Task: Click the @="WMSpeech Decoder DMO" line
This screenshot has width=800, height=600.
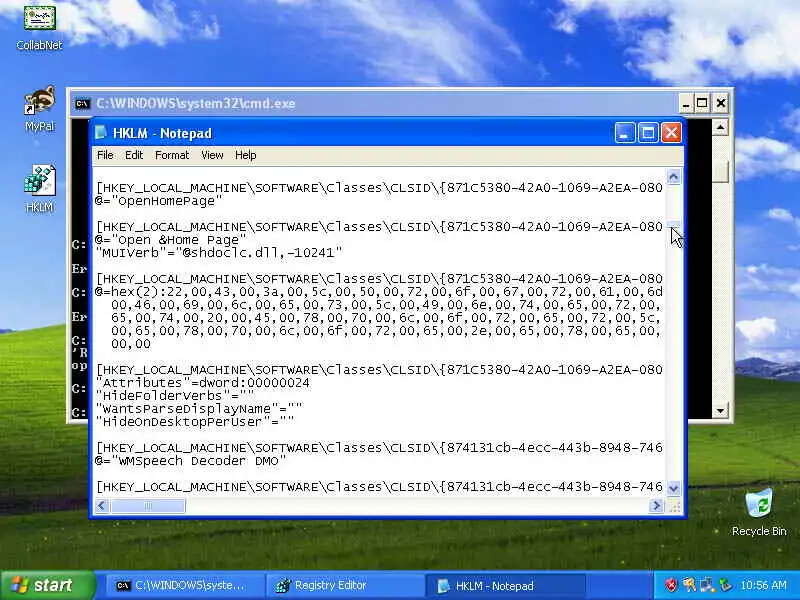Action: click(190, 461)
